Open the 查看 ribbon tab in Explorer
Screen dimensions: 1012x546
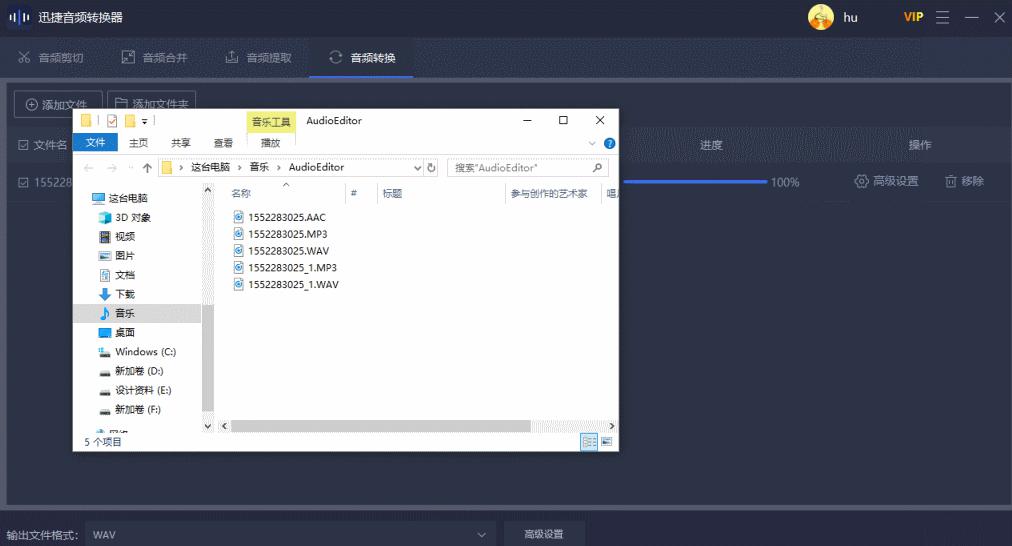[223, 143]
